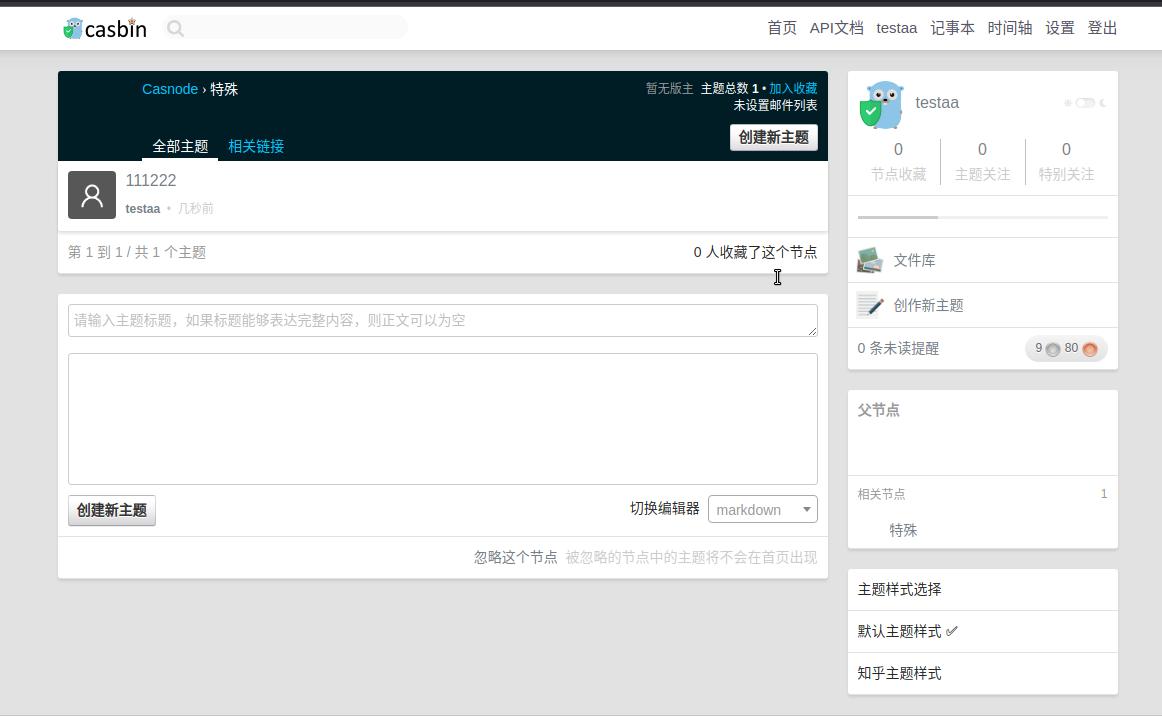Click testaa's gopher avatar in the sidebar
Viewport: 1162px width, 718px height.
click(x=882, y=103)
